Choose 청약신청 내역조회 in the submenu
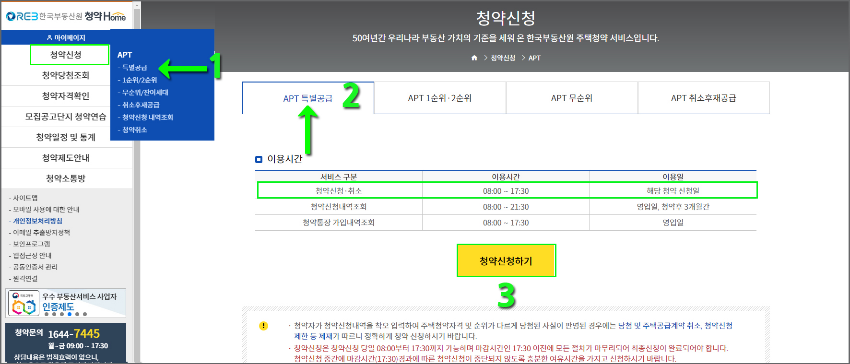This screenshot has height=364, width=850. click(x=147, y=117)
